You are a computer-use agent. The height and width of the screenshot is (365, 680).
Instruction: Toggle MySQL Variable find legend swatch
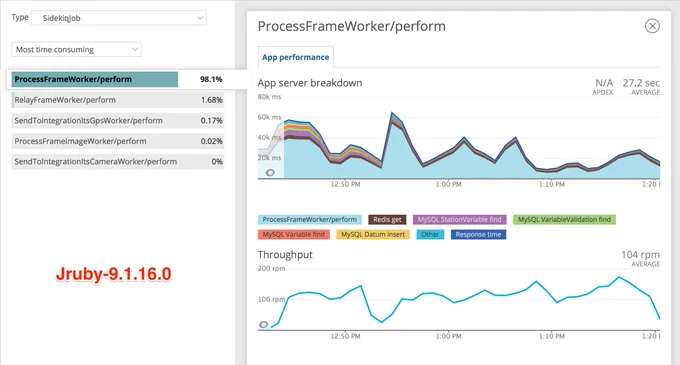pos(294,235)
